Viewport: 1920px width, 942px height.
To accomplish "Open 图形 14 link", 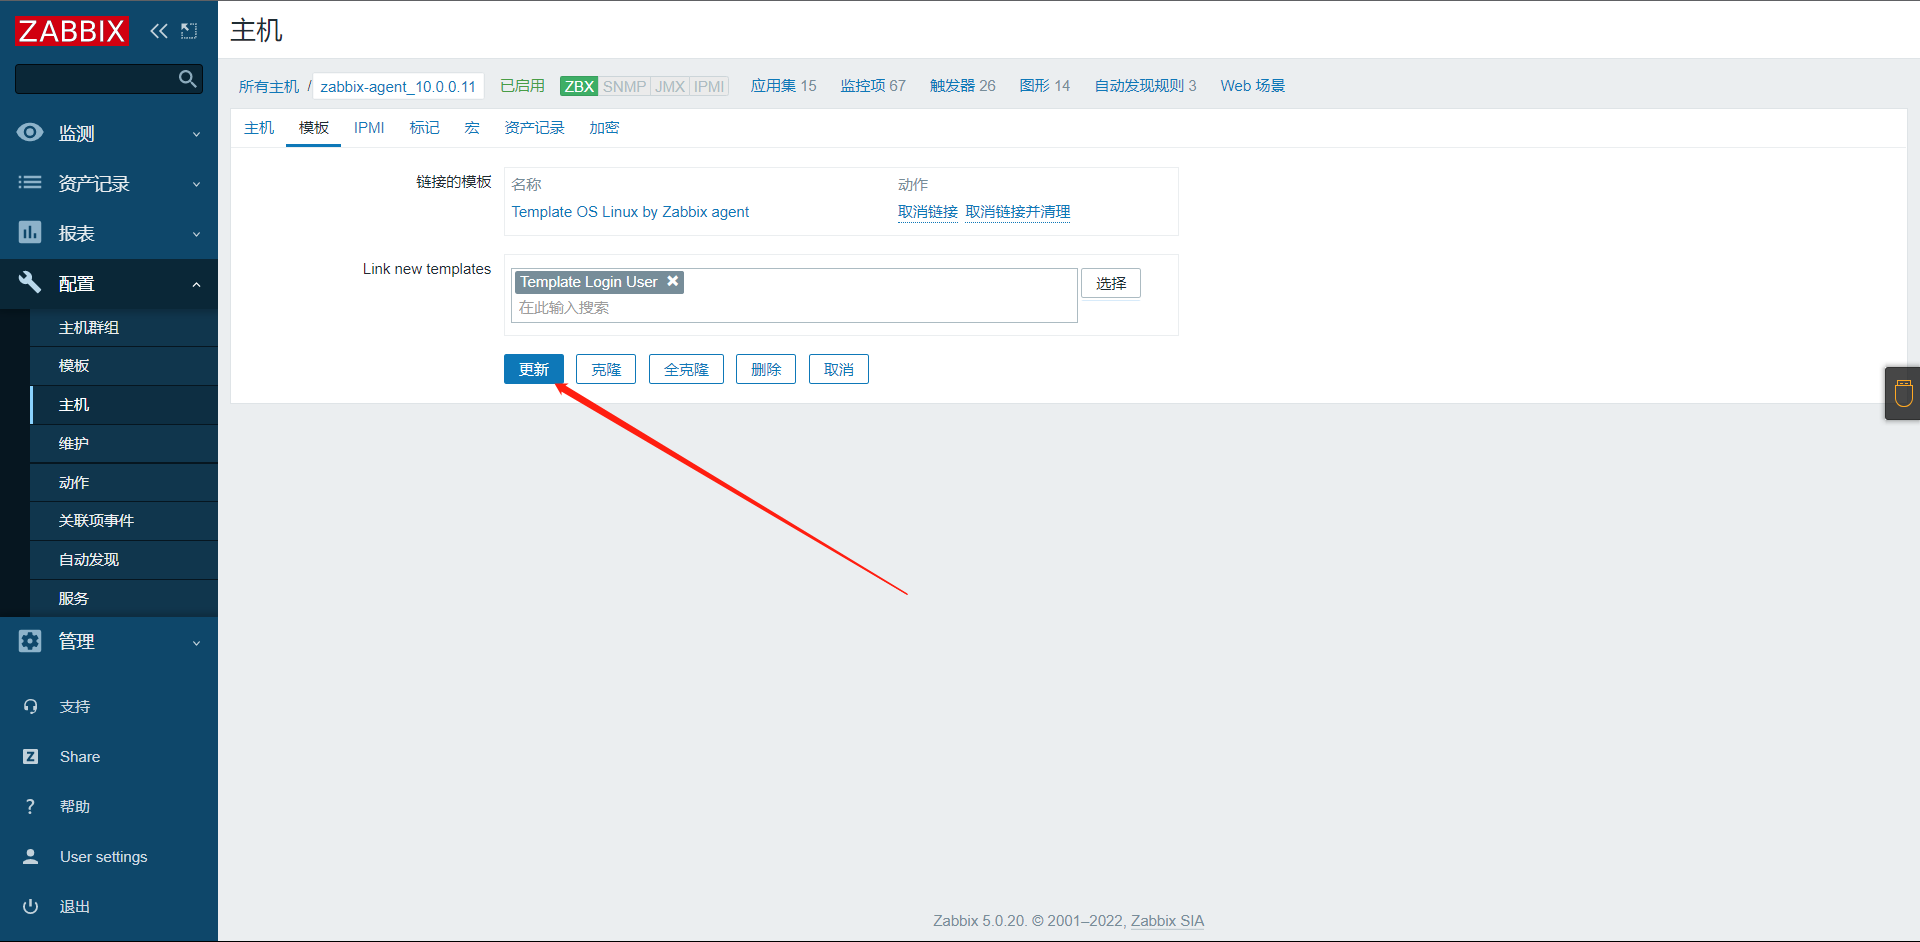I will 1044,86.
